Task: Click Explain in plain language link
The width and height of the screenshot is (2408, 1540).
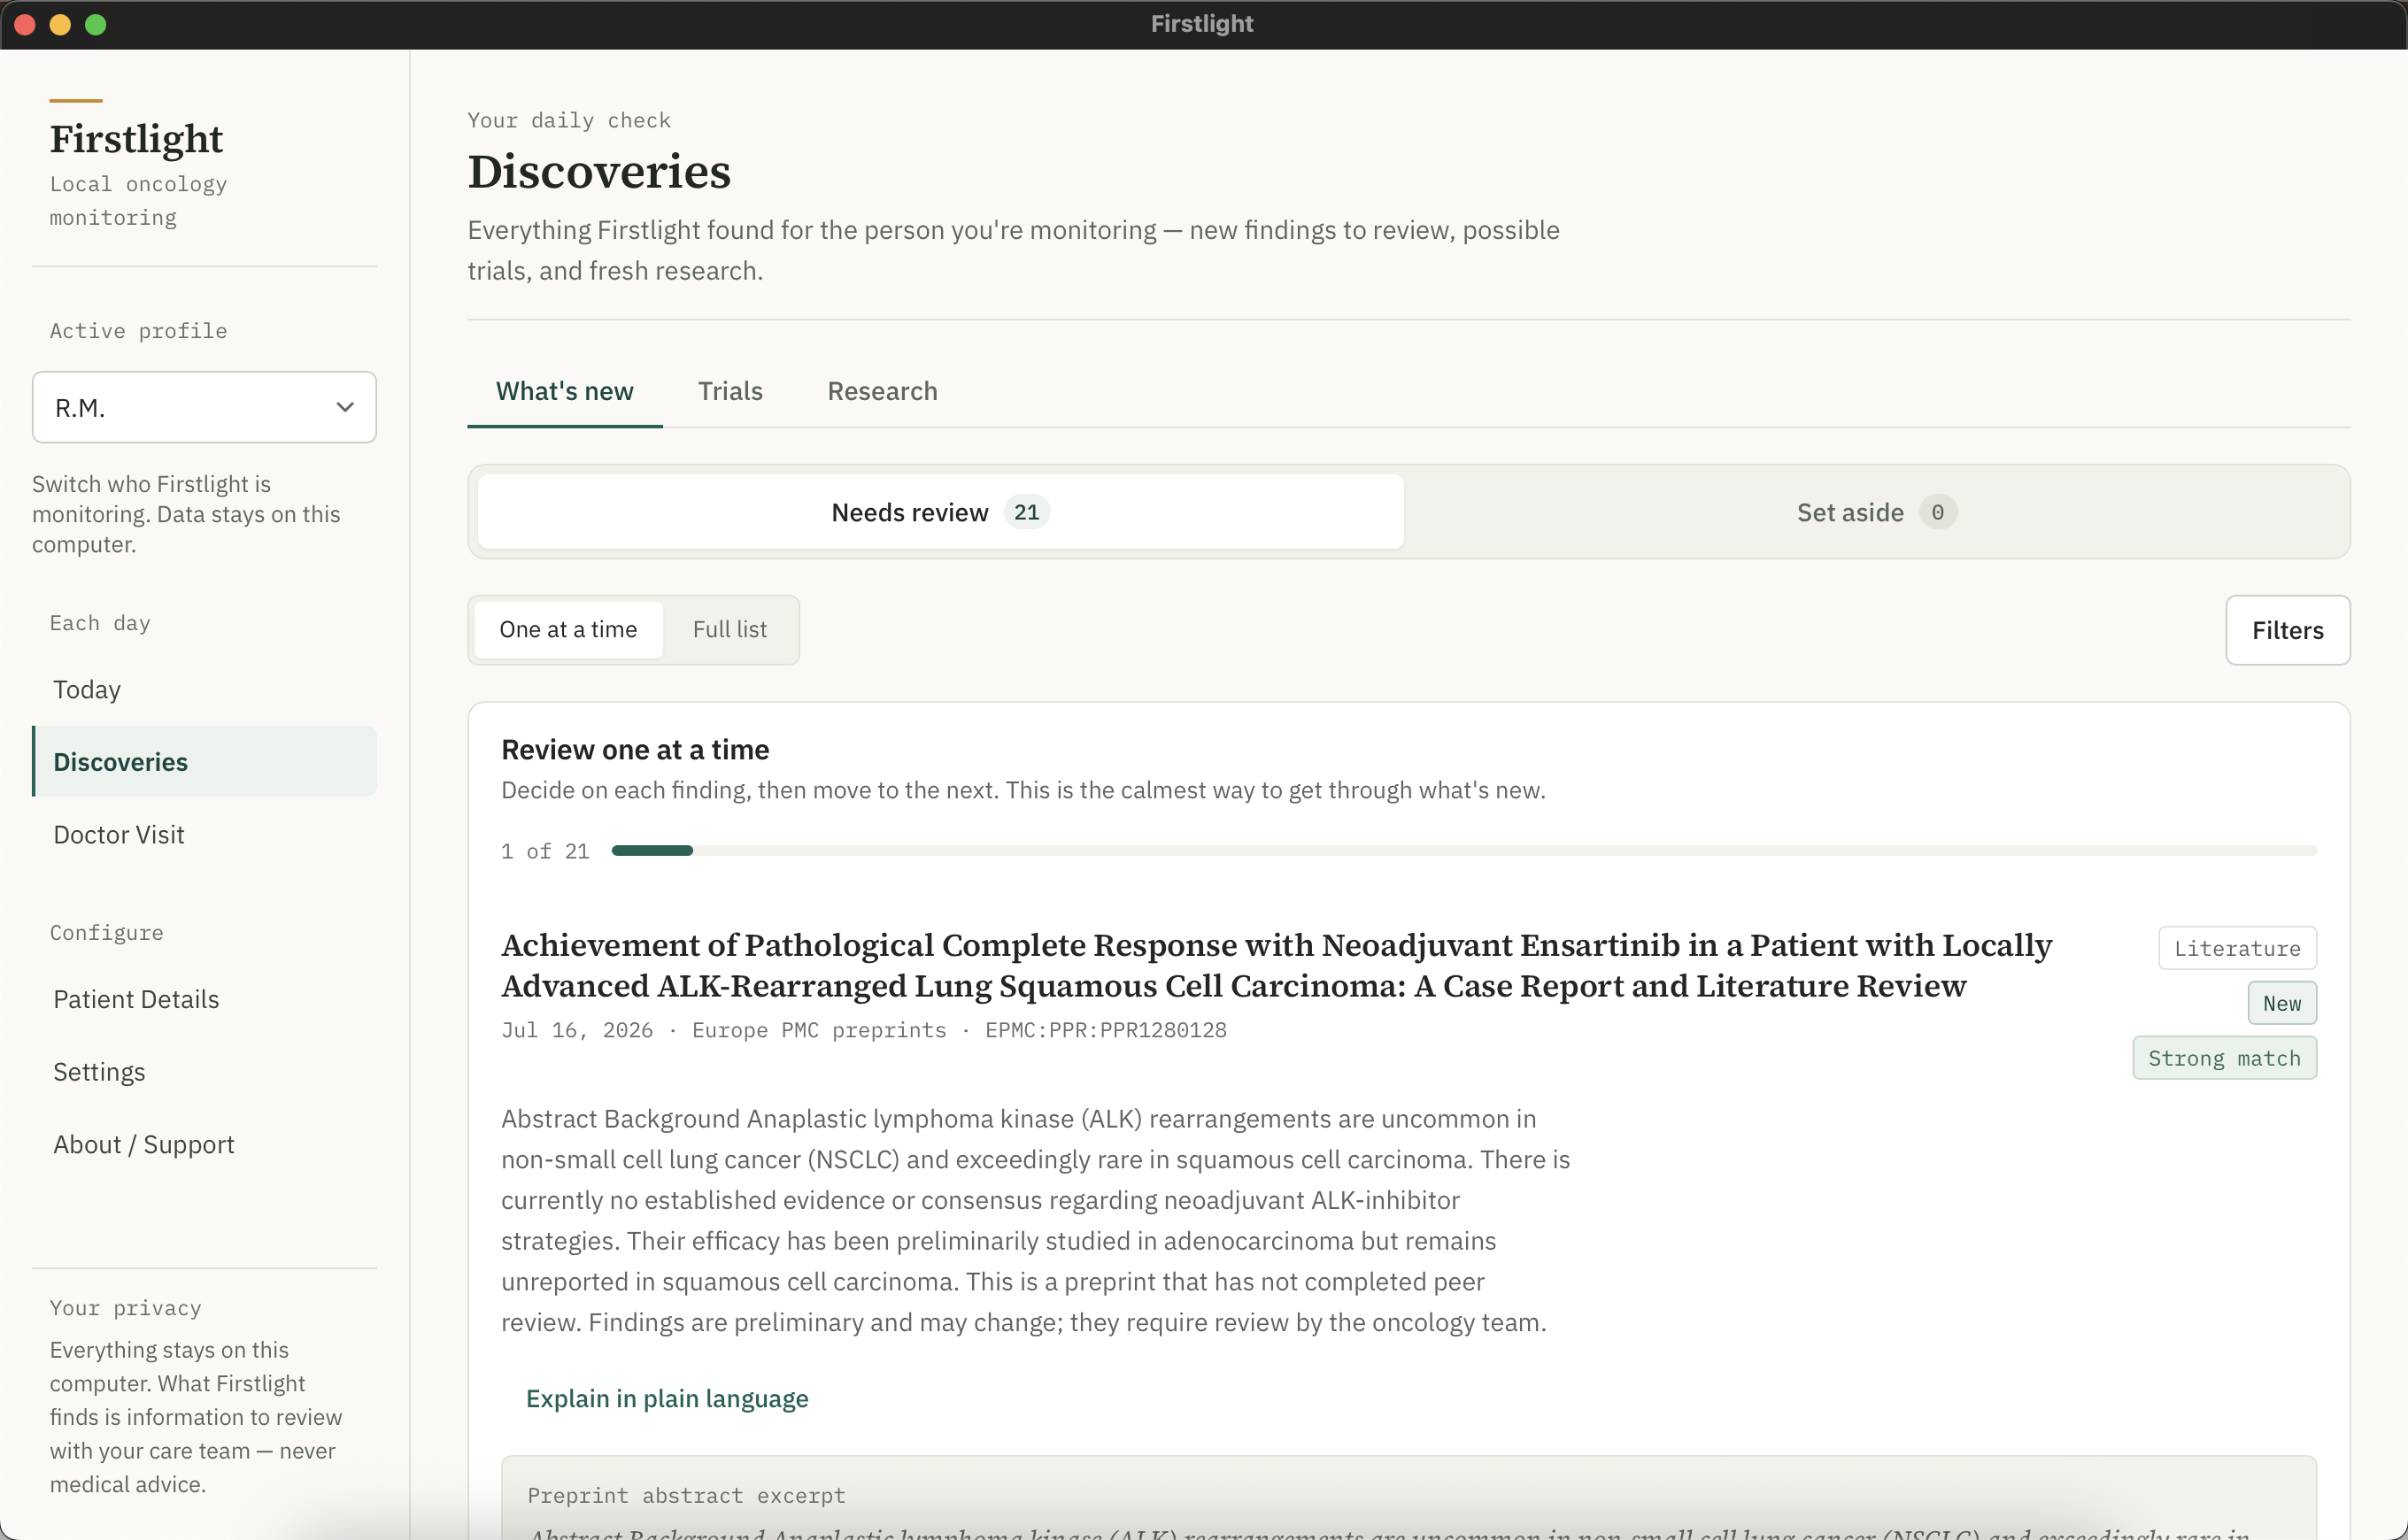Action: coord(667,1398)
